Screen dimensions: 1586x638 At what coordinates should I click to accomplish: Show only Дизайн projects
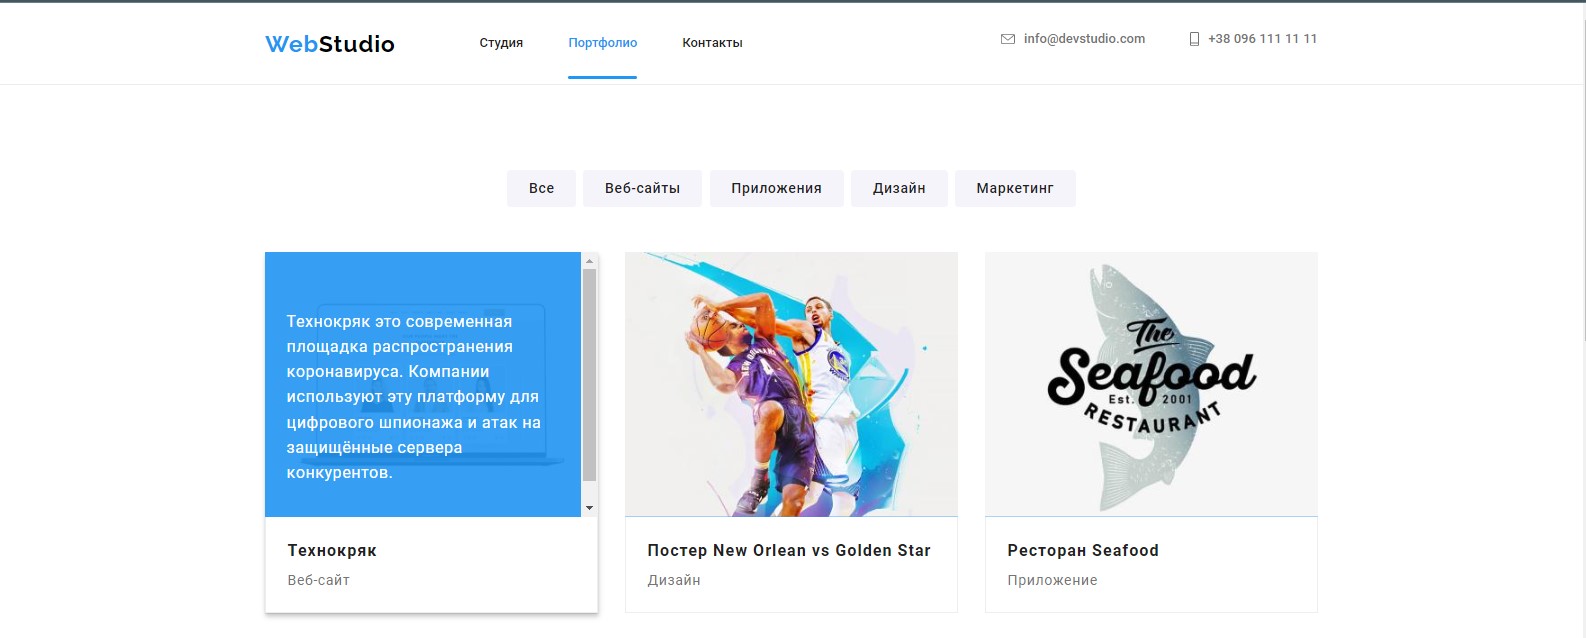coord(899,188)
